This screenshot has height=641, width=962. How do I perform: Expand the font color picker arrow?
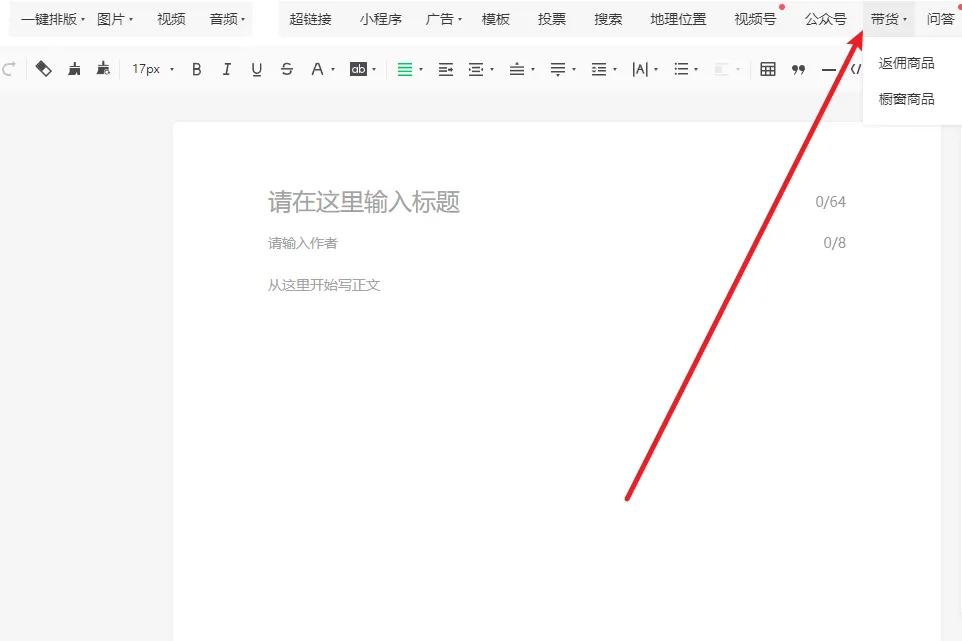pos(333,69)
